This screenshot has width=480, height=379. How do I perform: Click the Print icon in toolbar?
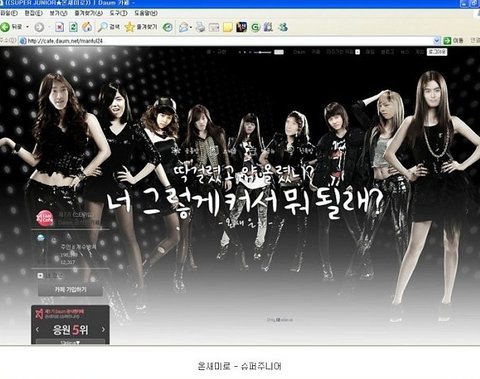click(x=200, y=27)
